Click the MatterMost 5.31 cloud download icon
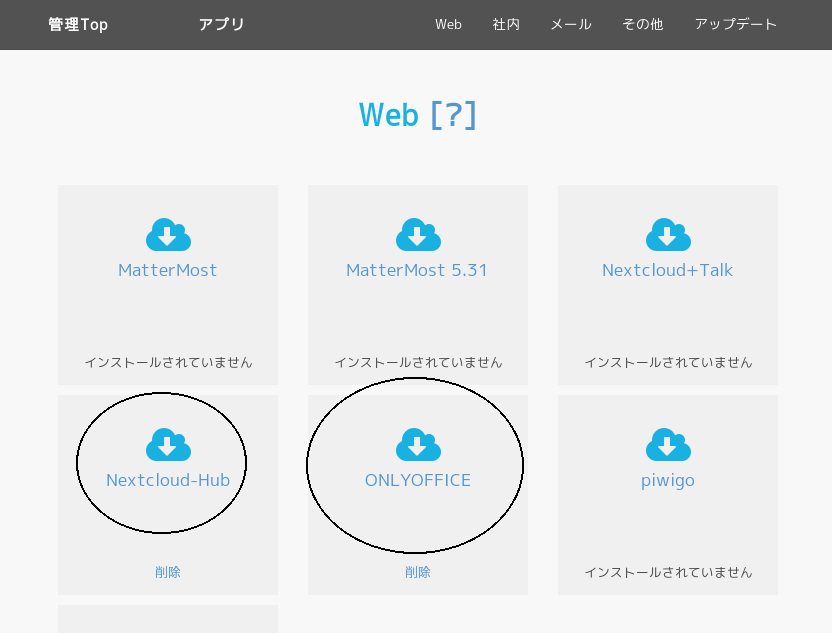 click(418, 235)
